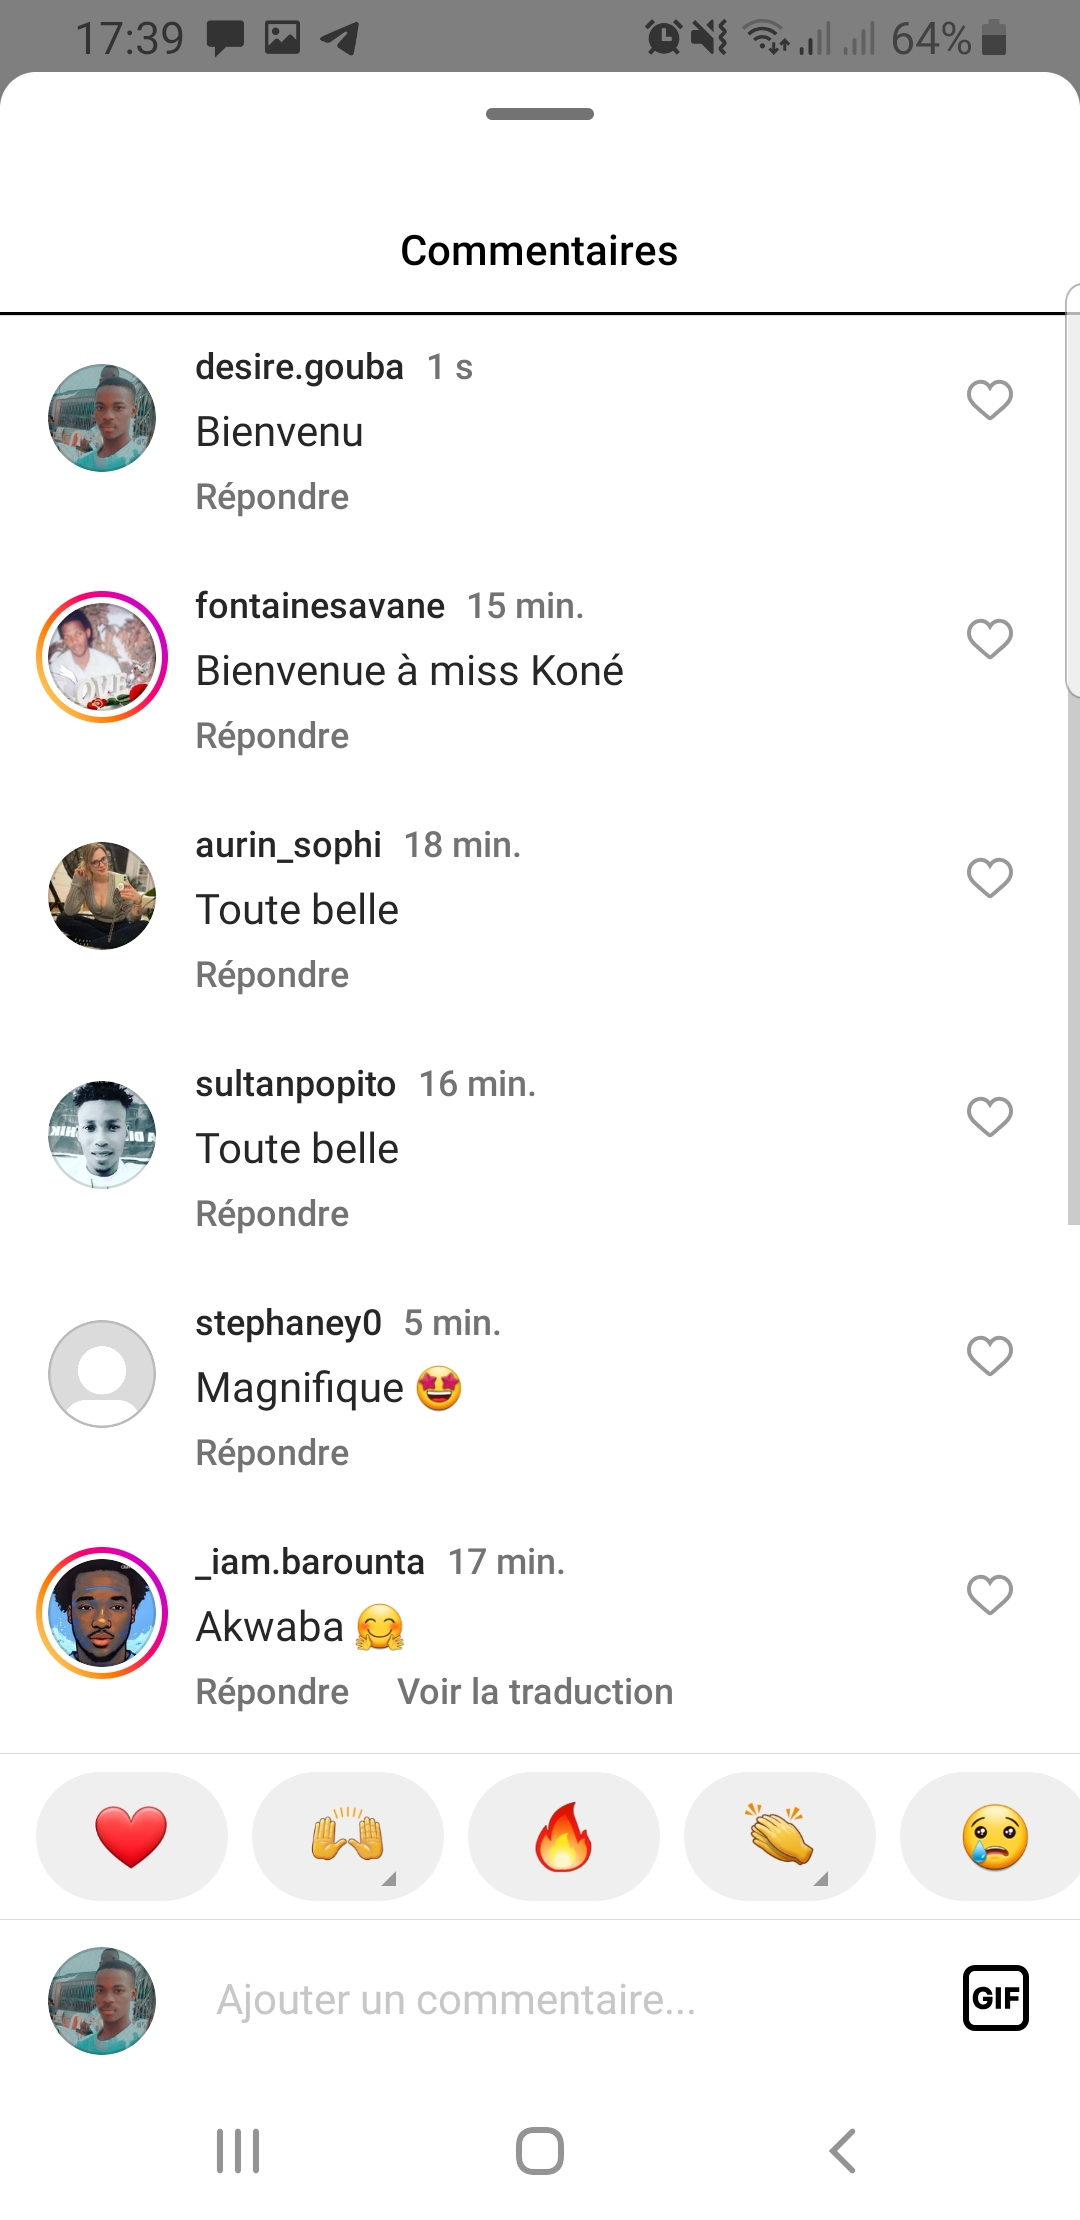Tap the drag handle atop comments sheet
Screen dimensions: 1080x2220
(540, 114)
